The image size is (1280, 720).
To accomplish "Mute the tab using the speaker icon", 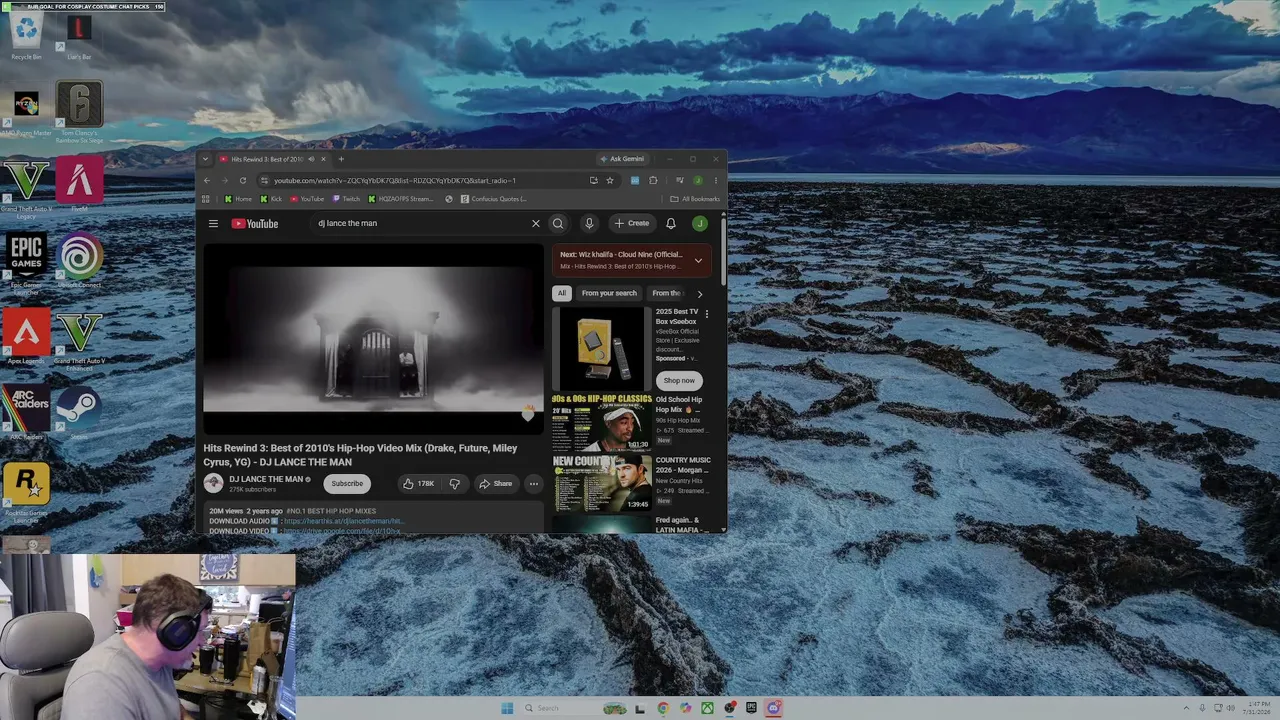I will [310, 159].
